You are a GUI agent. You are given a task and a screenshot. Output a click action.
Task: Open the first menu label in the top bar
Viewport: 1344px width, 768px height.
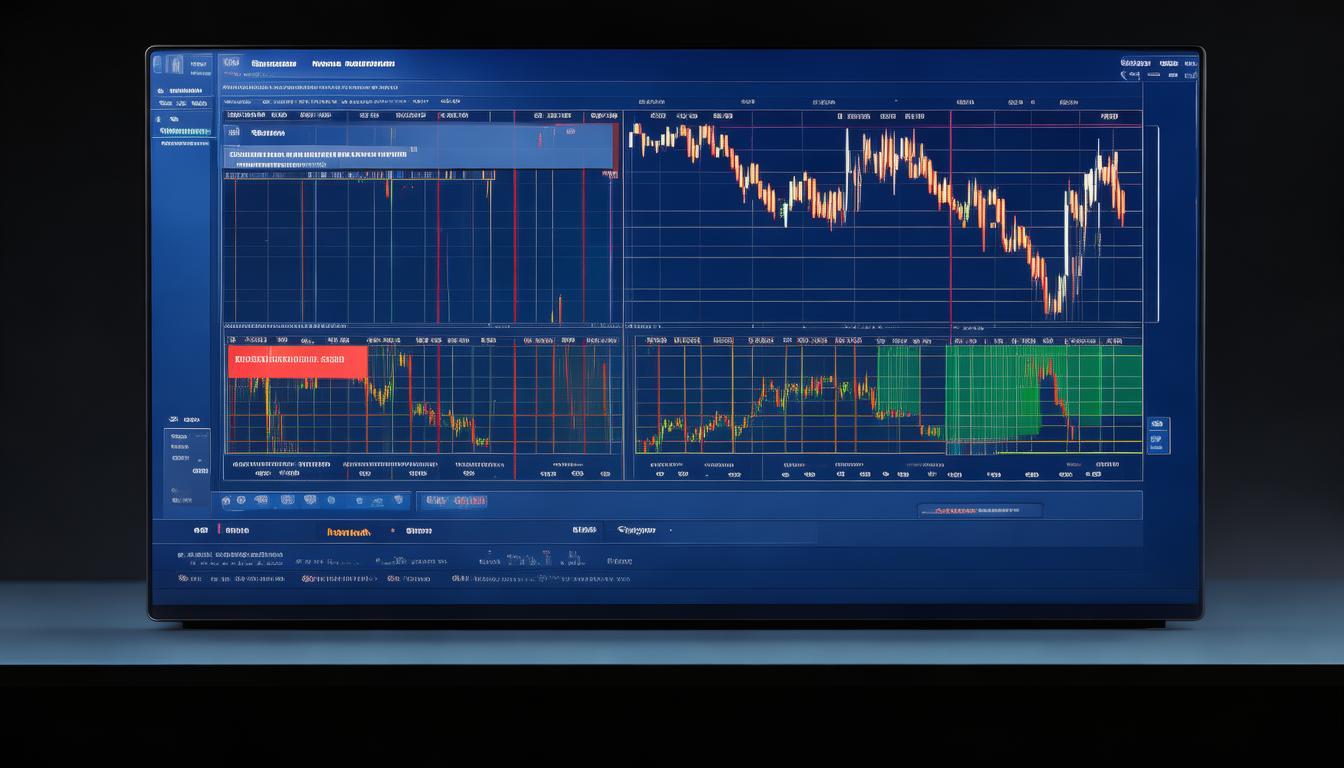(273, 63)
